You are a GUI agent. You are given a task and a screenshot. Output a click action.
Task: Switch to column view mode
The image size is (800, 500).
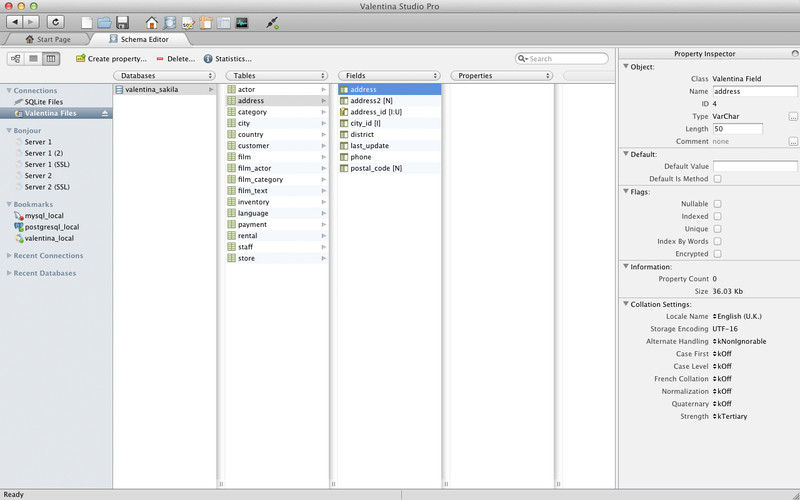click(x=51, y=59)
